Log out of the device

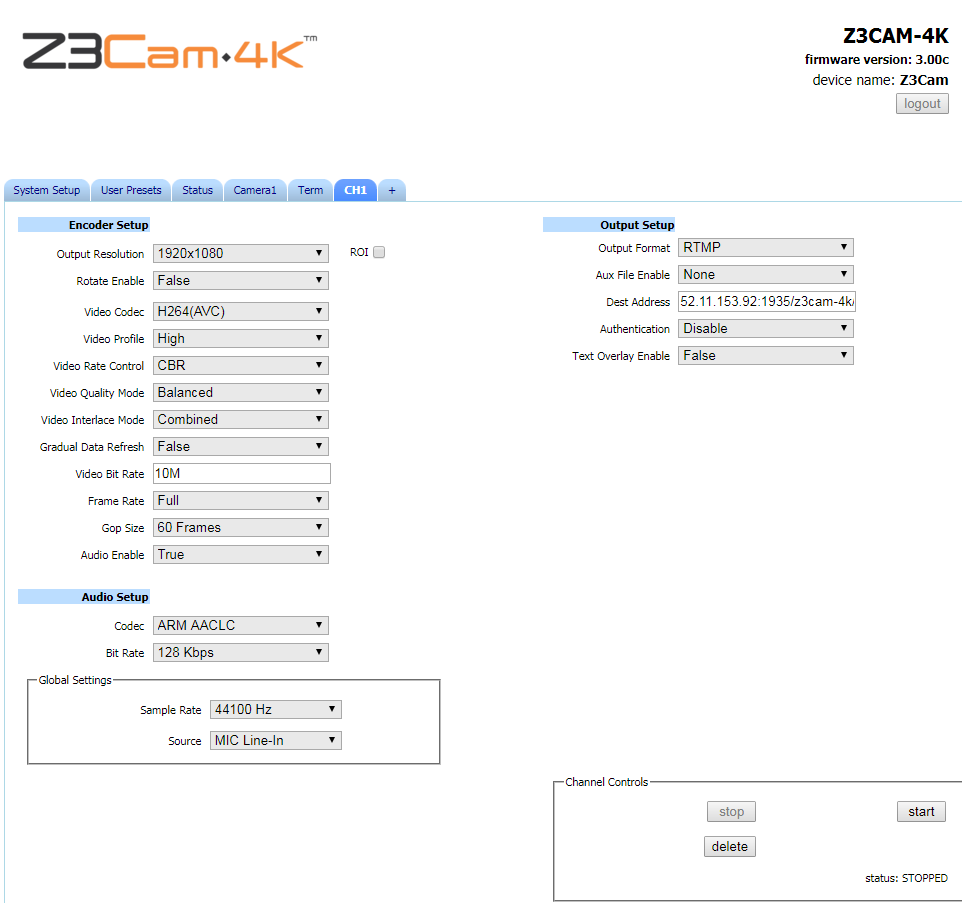pyautogui.click(x=922, y=104)
